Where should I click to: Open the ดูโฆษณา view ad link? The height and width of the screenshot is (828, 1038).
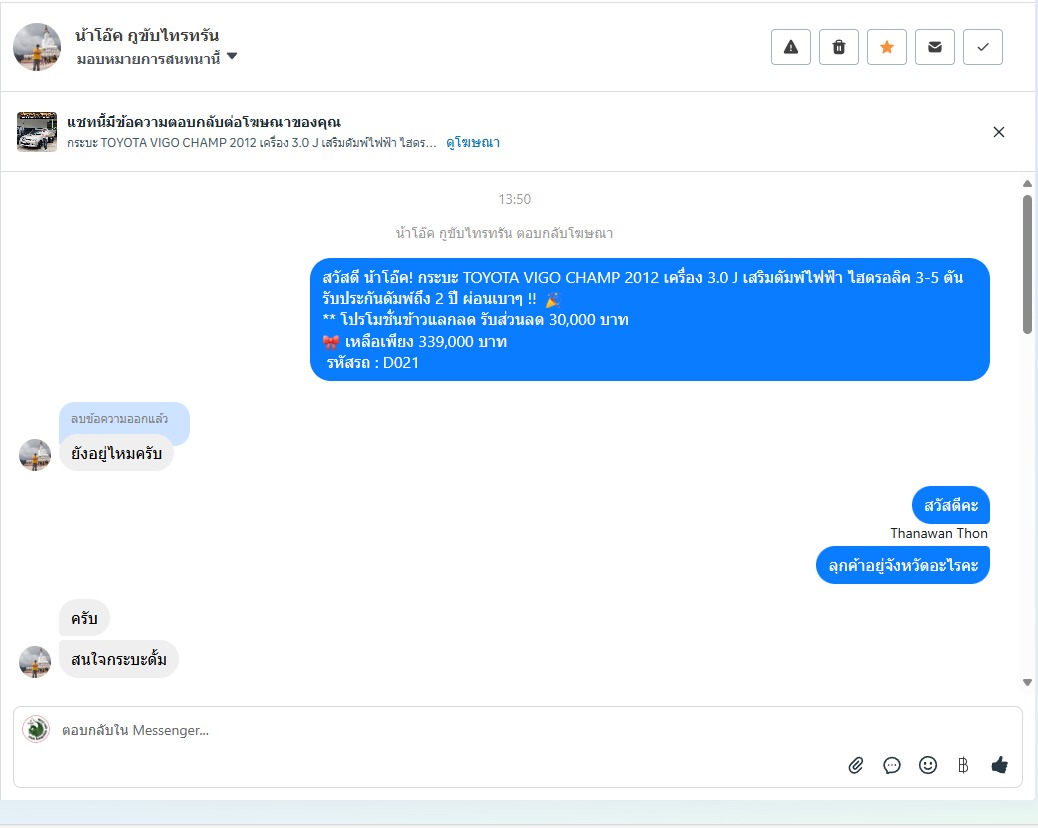[x=473, y=142]
